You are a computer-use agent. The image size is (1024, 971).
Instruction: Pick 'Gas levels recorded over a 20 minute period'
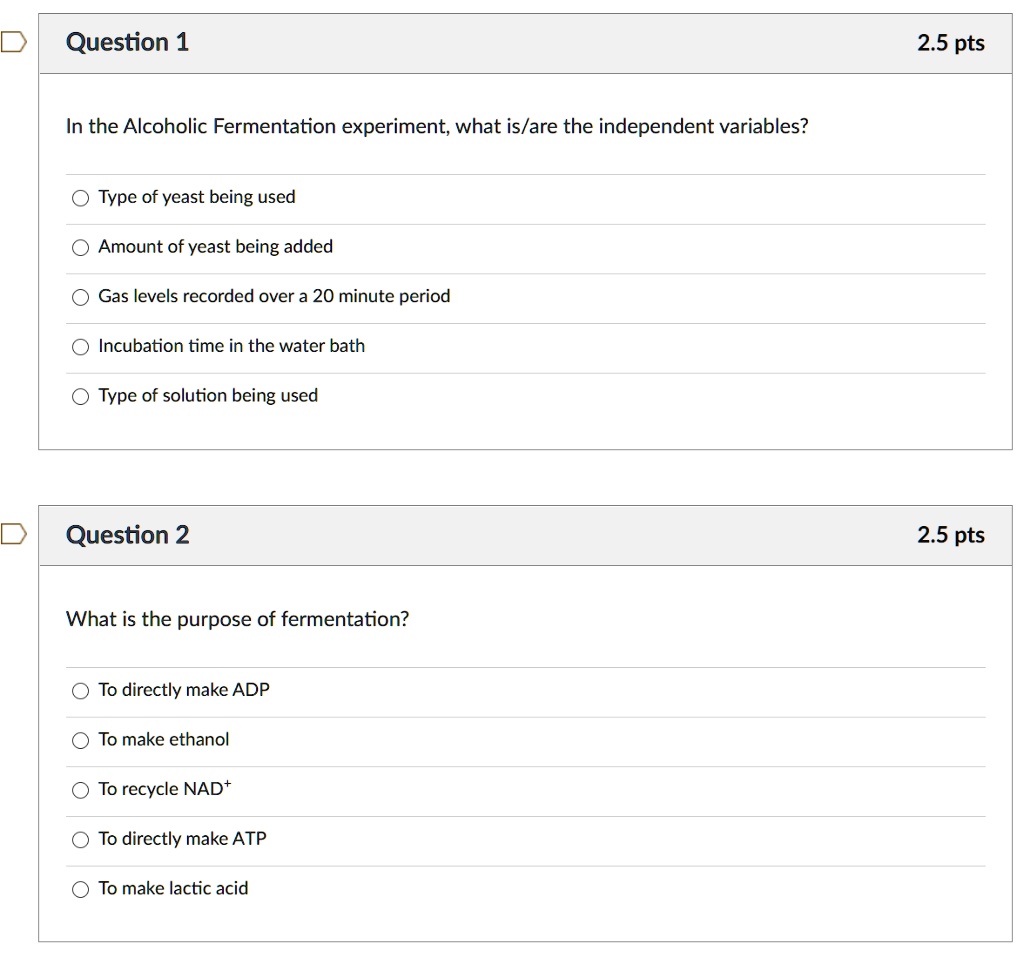(81, 297)
